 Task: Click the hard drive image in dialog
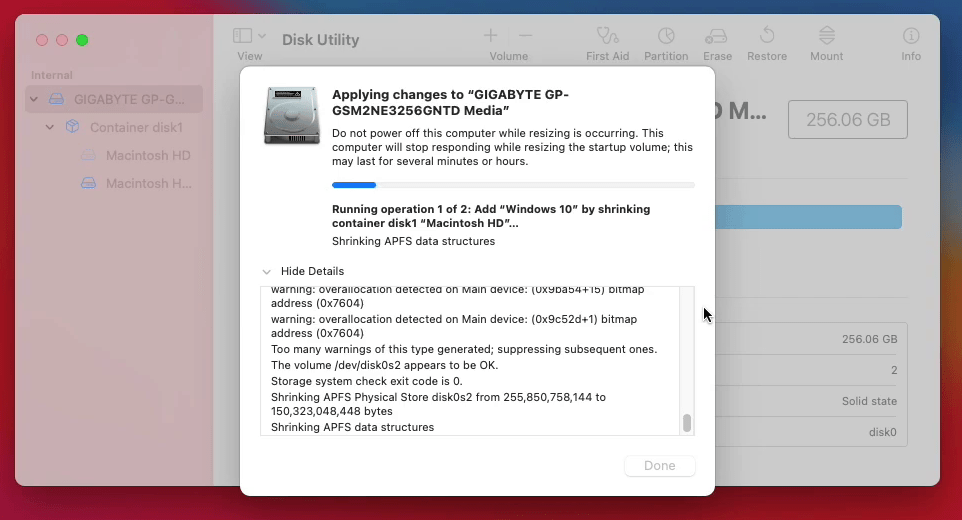click(x=291, y=115)
